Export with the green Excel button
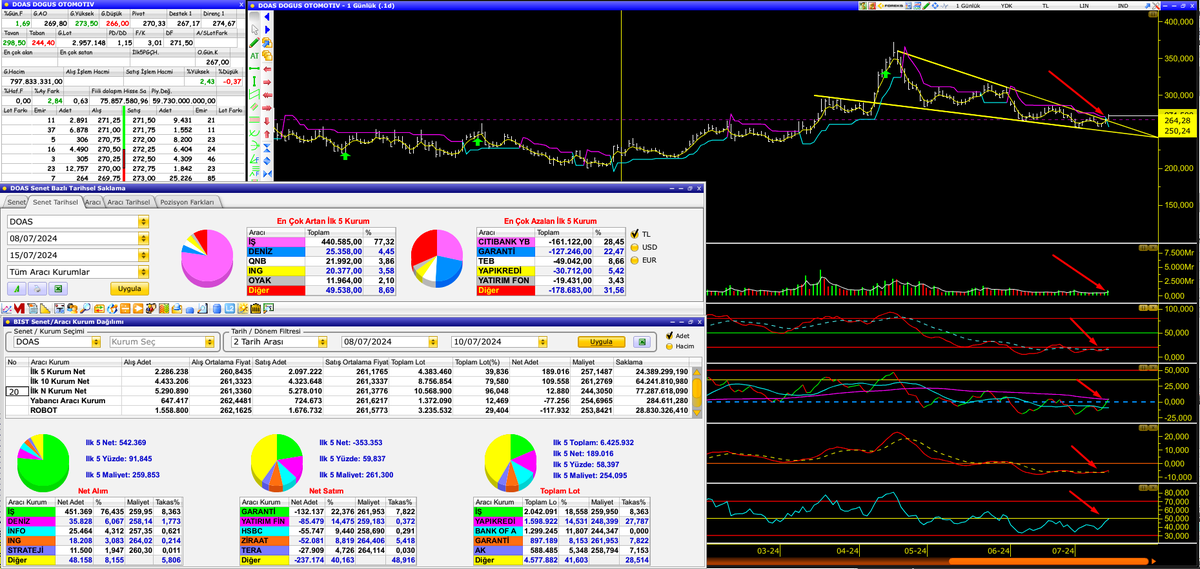This screenshot has height=569, width=1200. point(58,288)
